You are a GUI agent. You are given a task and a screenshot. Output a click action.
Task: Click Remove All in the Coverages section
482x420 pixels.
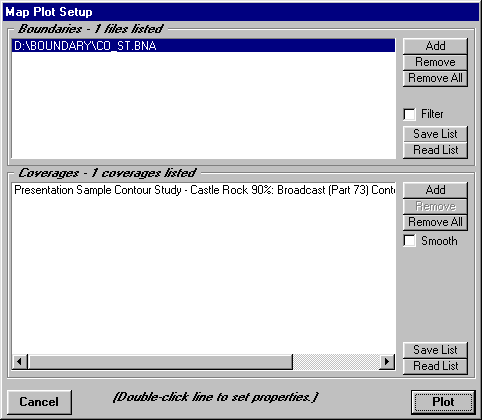(435, 222)
